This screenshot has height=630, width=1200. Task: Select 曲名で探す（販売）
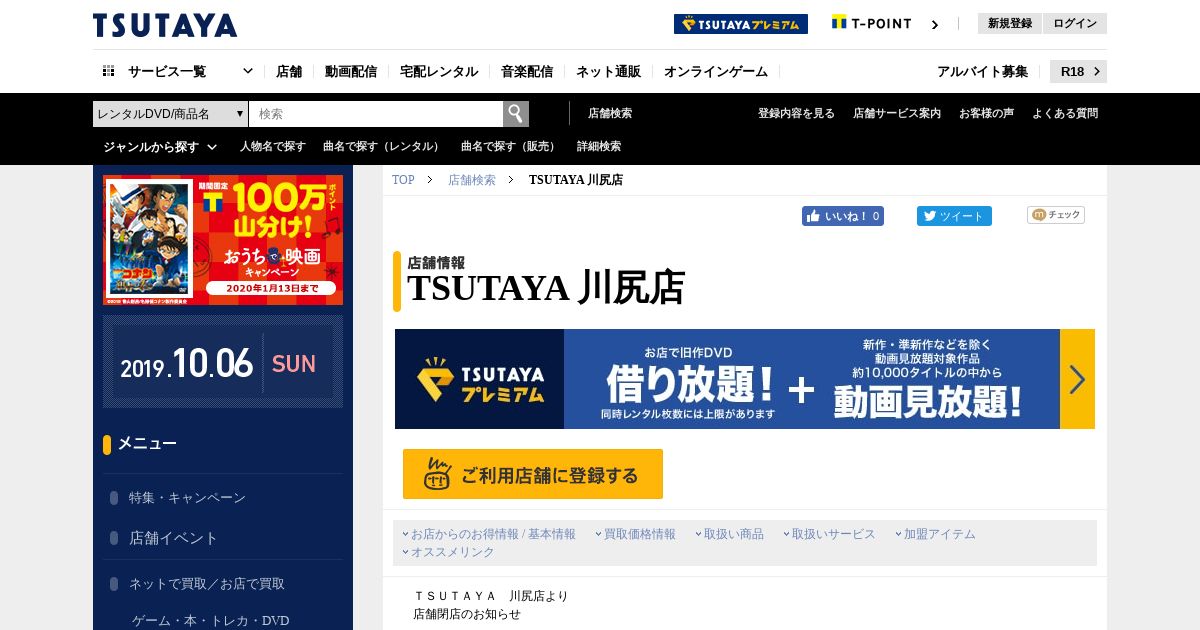510,146
